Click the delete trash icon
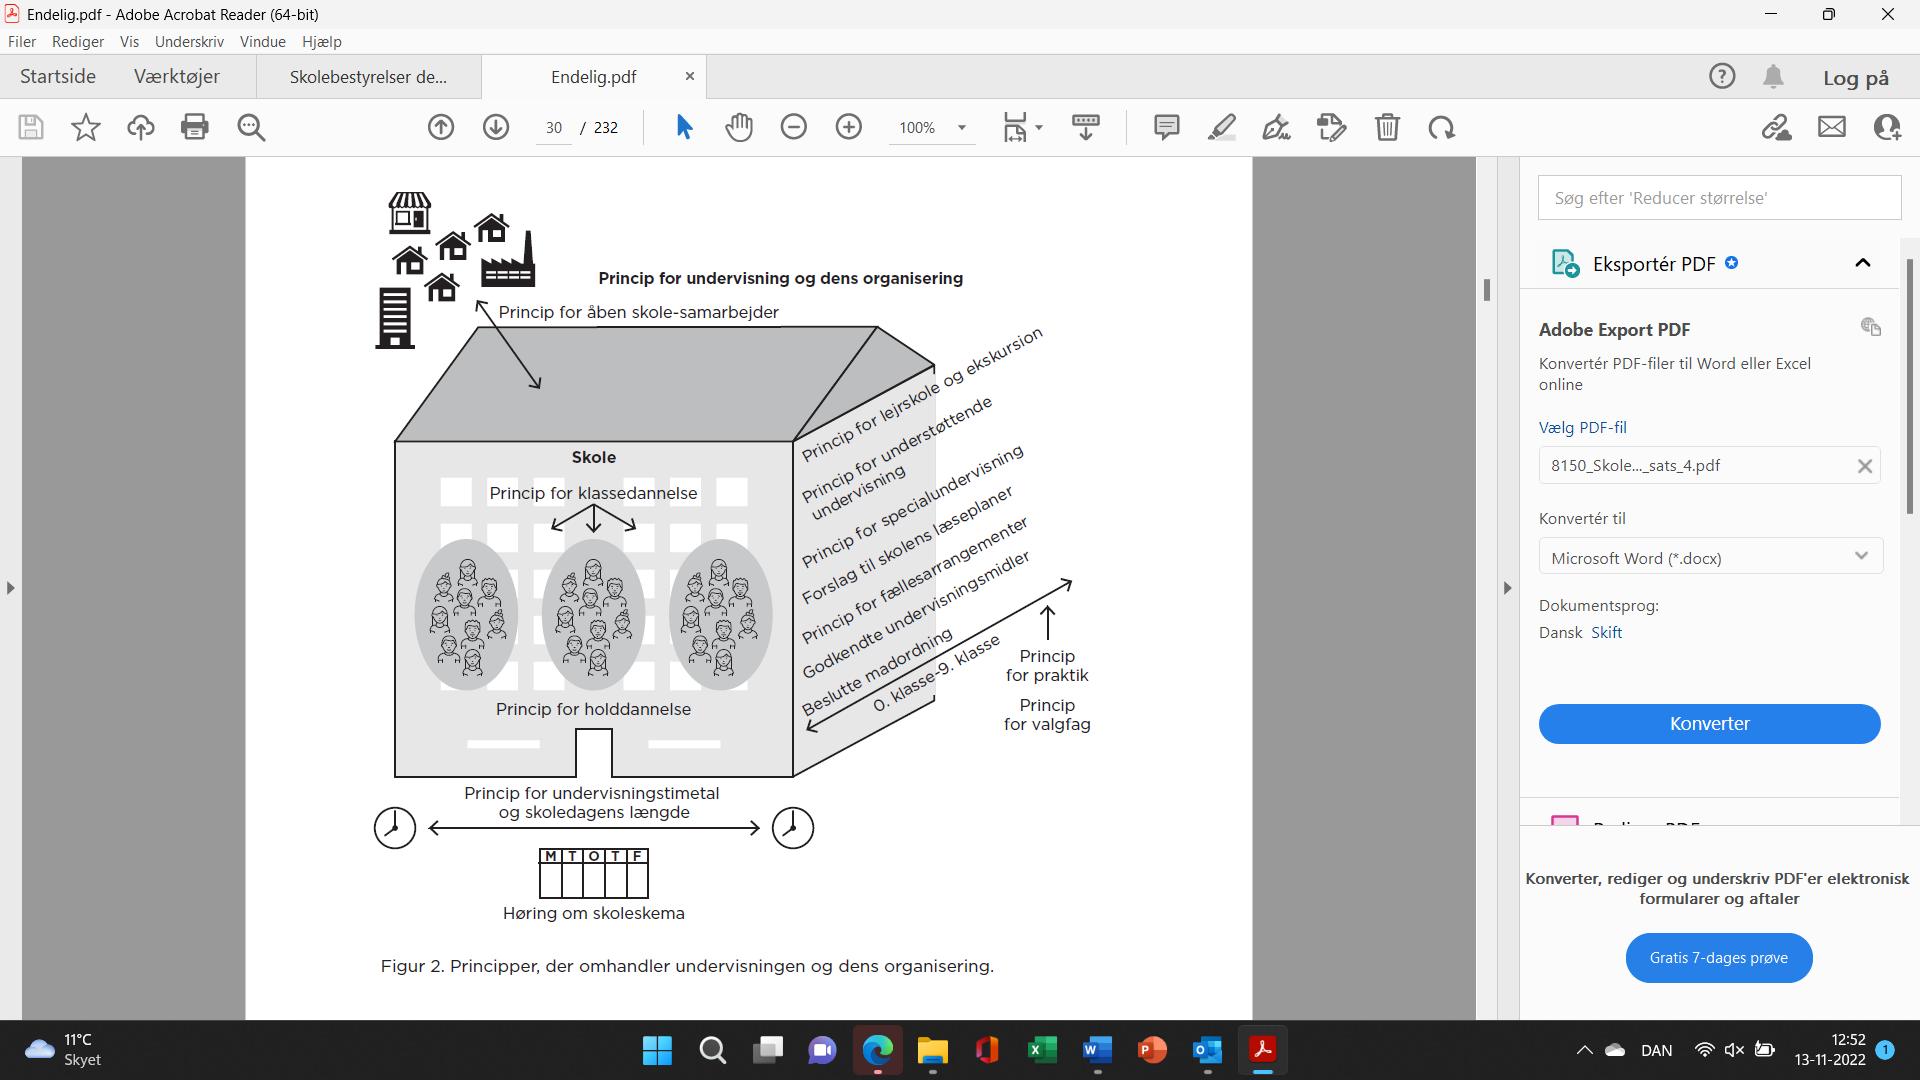Image resolution: width=1920 pixels, height=1080 pixels. click(x=1387, y=127)
